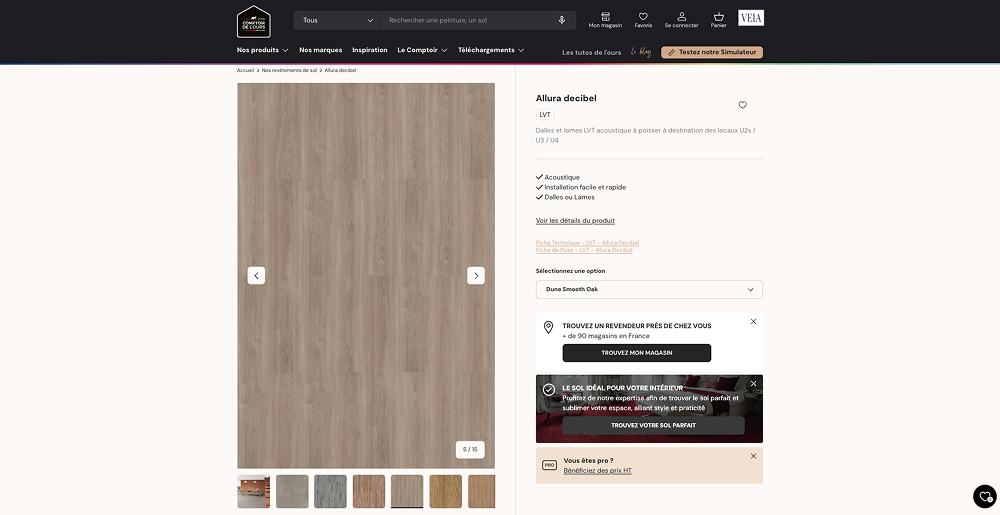This screenshot has width=1000, height=515.
Task: Select the reddish brown wood swatch thumbnail
Action: click(x=369, y=491)
